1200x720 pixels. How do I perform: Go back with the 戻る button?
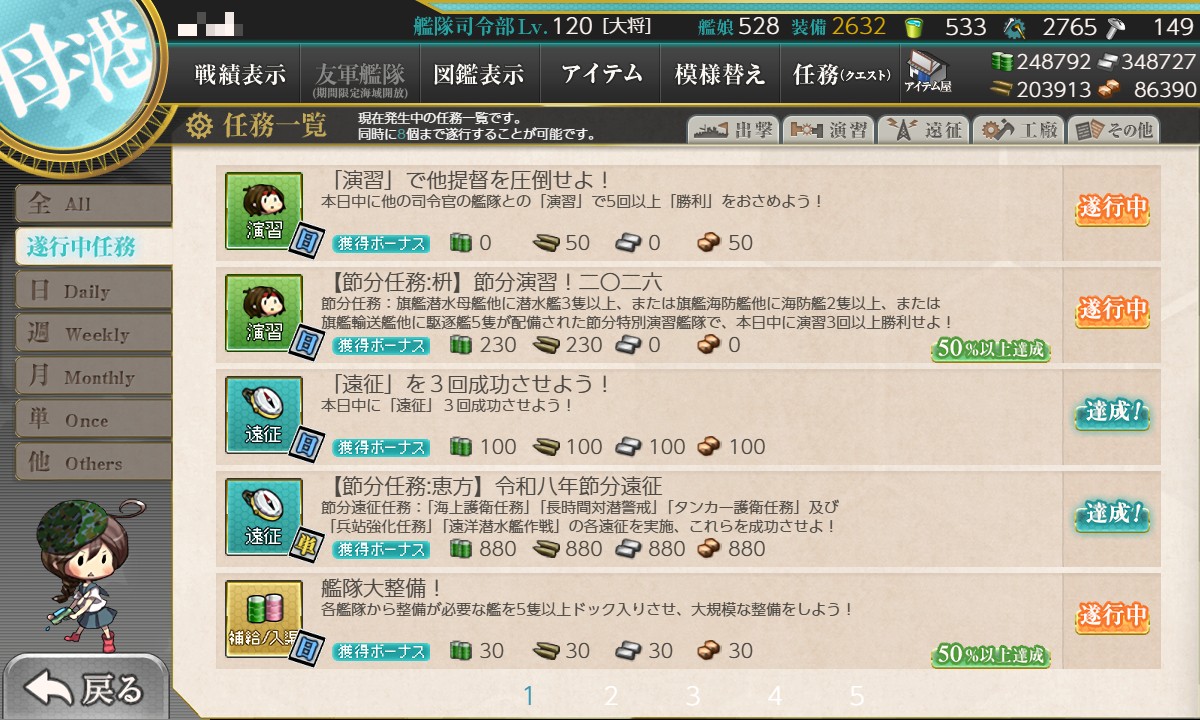pyautogui.click(x=85, y=688)
